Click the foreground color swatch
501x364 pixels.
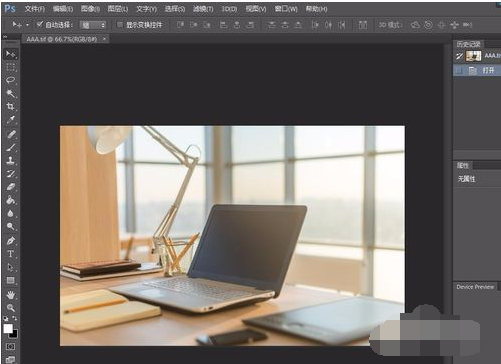(x=8, y=329)
